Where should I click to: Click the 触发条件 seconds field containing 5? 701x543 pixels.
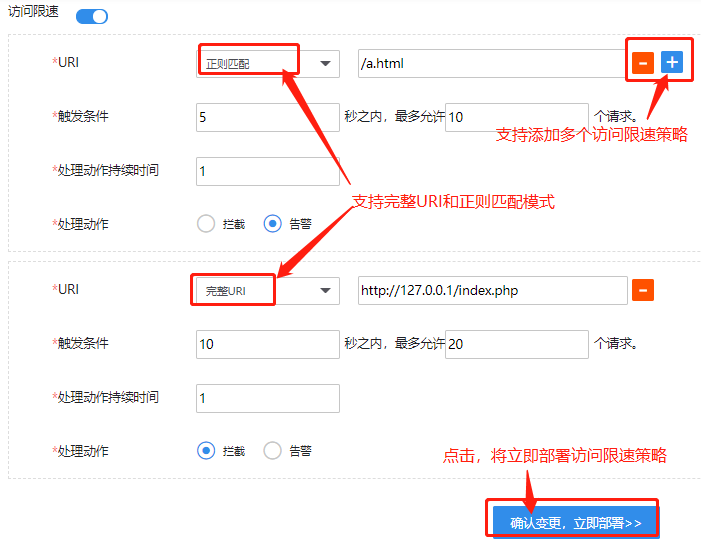(x=268, y=117)
